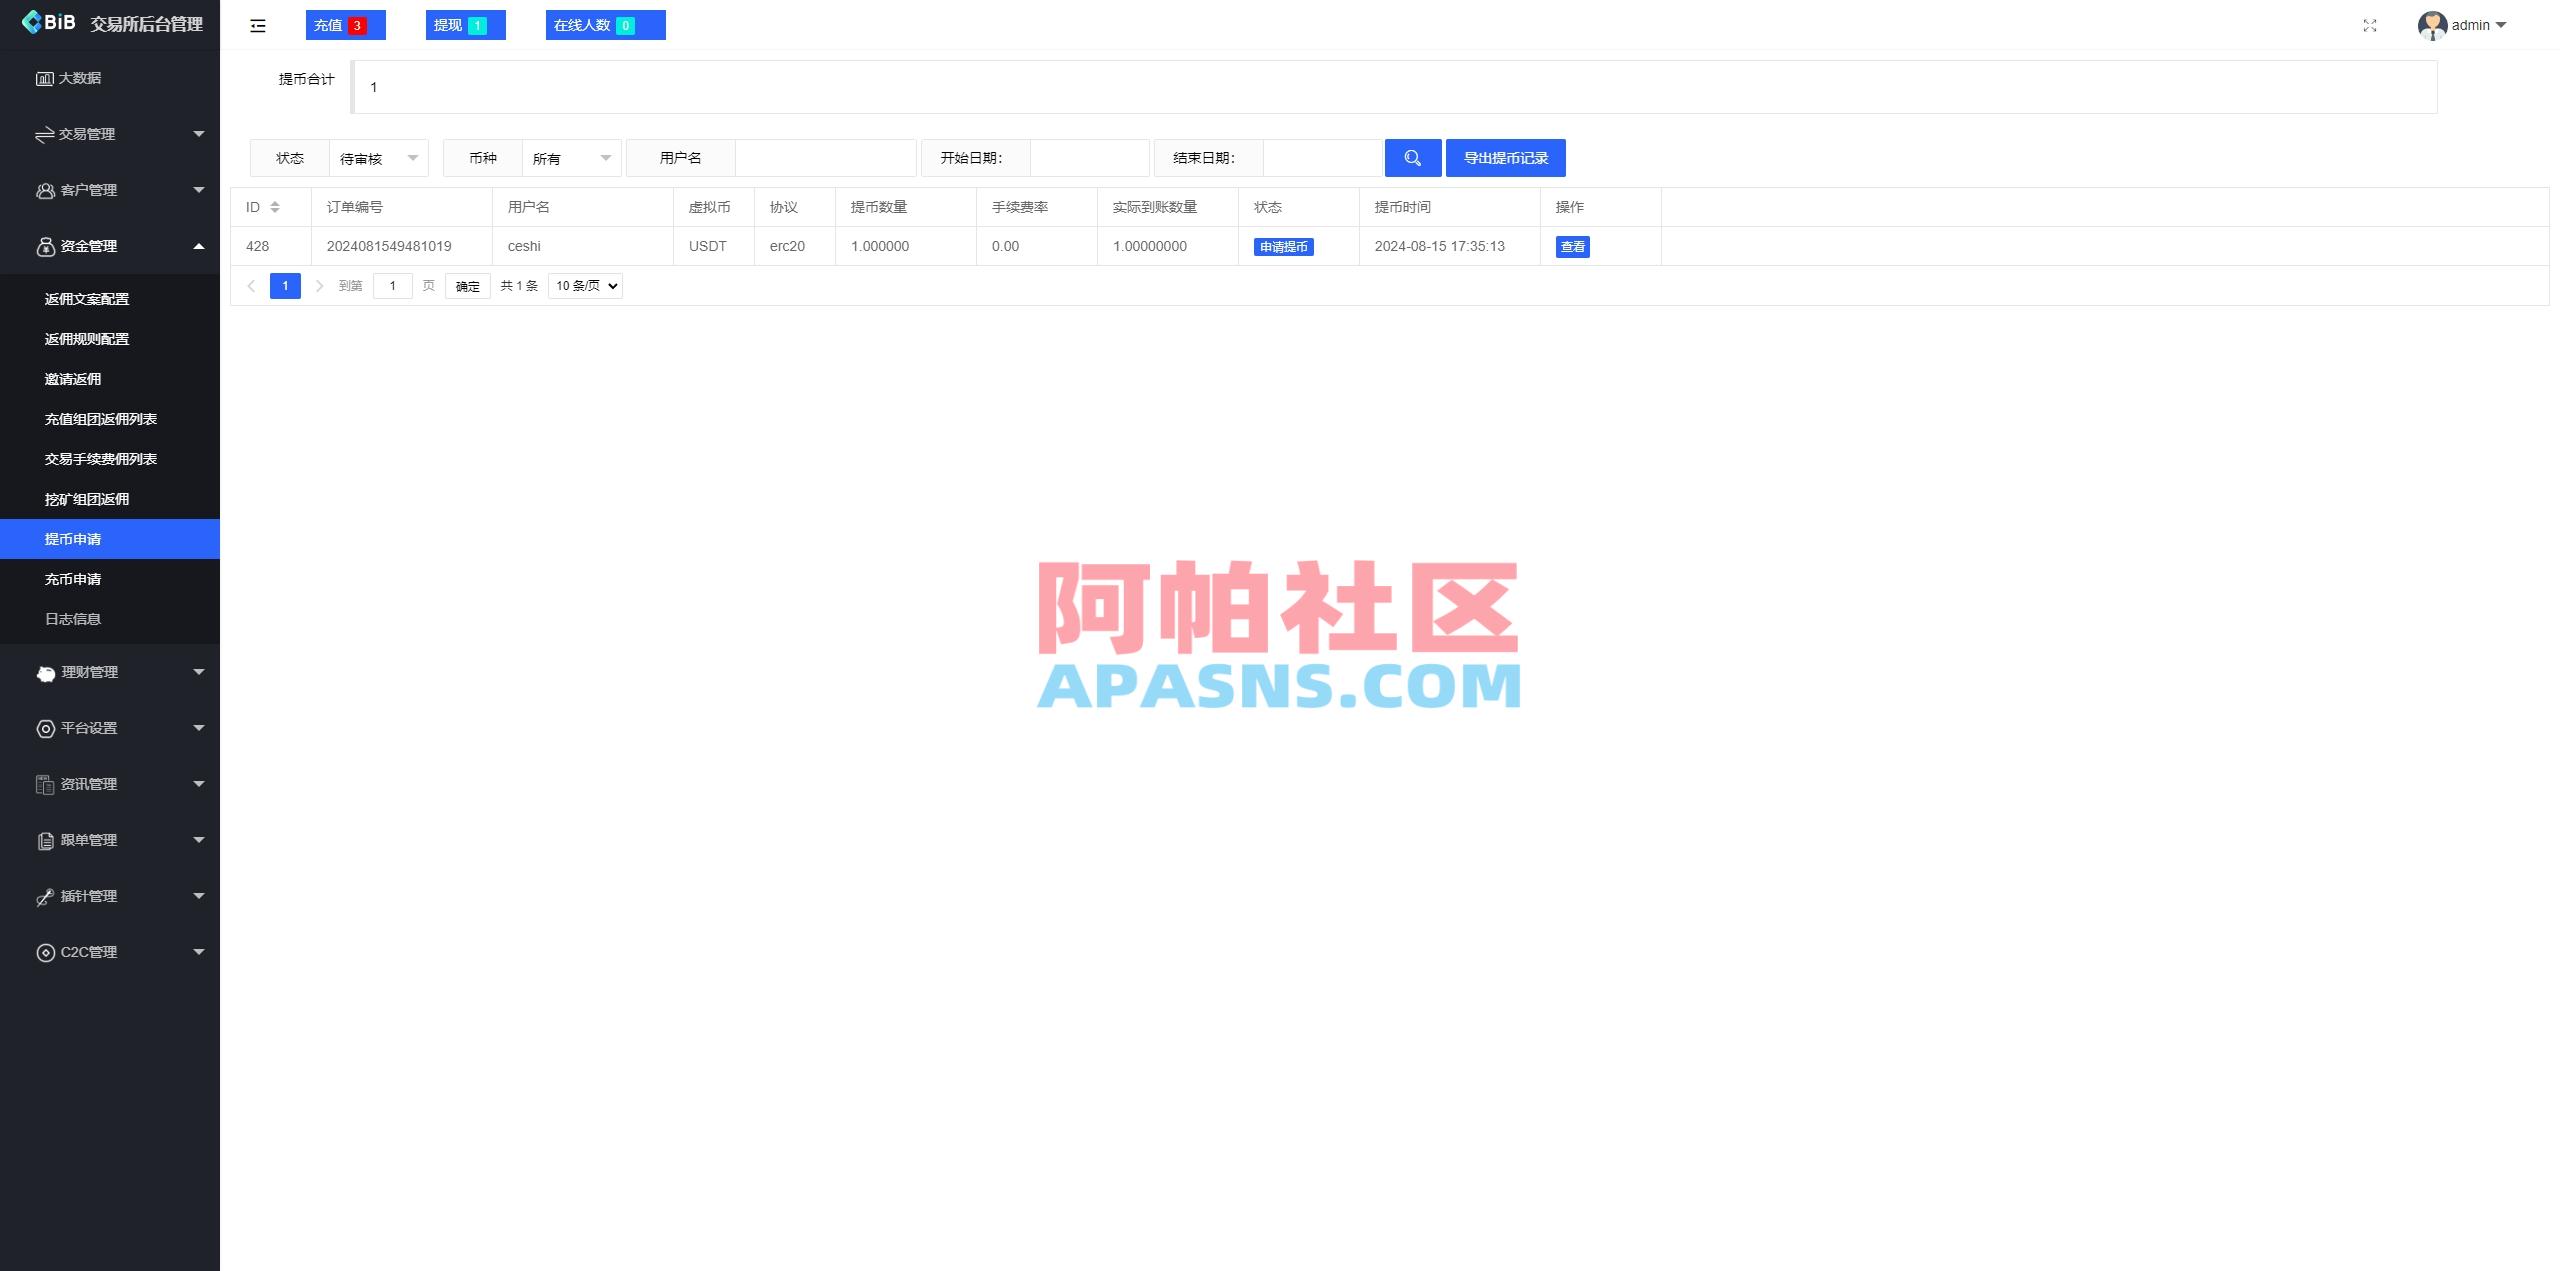
Task: Open 平台设置 via its gear icon
Action: 45,728
